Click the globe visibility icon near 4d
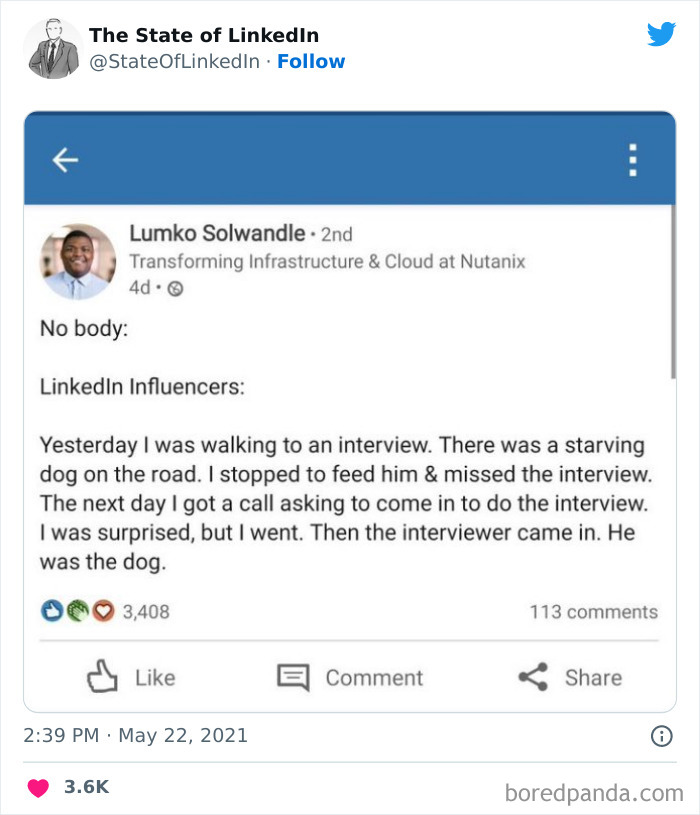Viewport: 700px width, 815px height. click(x=178, y=288)
